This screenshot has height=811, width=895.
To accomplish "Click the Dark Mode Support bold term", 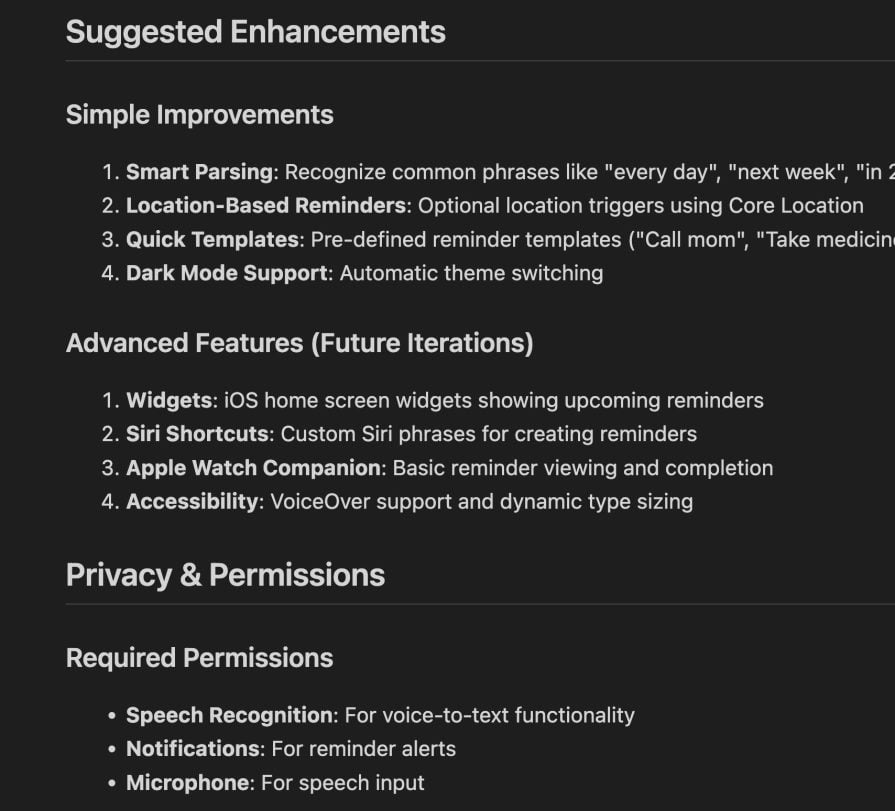I will (x=226, y=273).
